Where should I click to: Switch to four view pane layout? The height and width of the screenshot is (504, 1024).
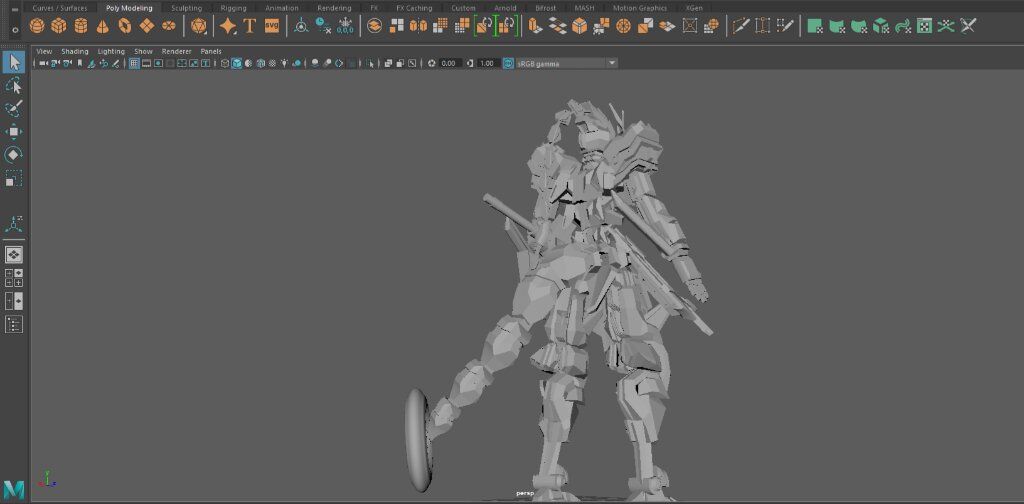click(x=14, y=278)
